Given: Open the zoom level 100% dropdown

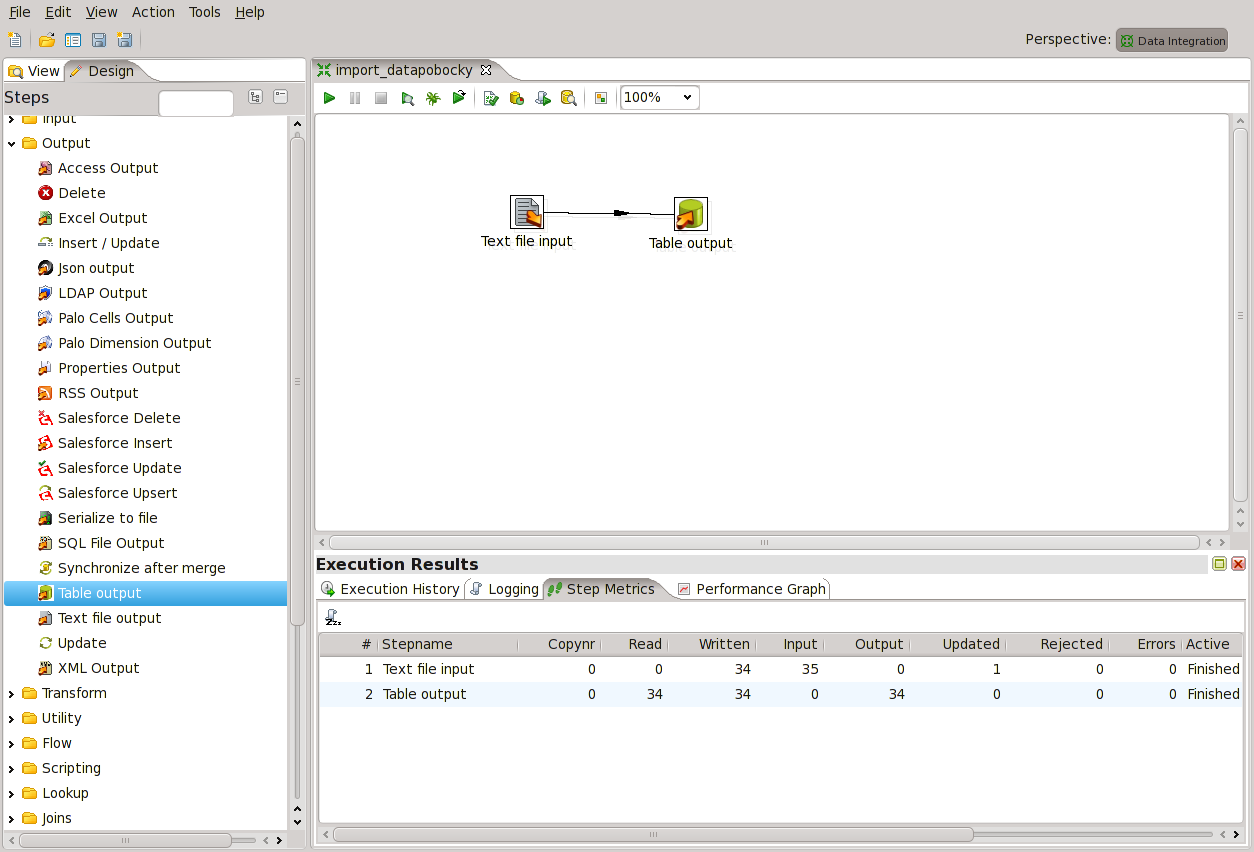Looking at the screenshot, I should click(x=660, y=97).
